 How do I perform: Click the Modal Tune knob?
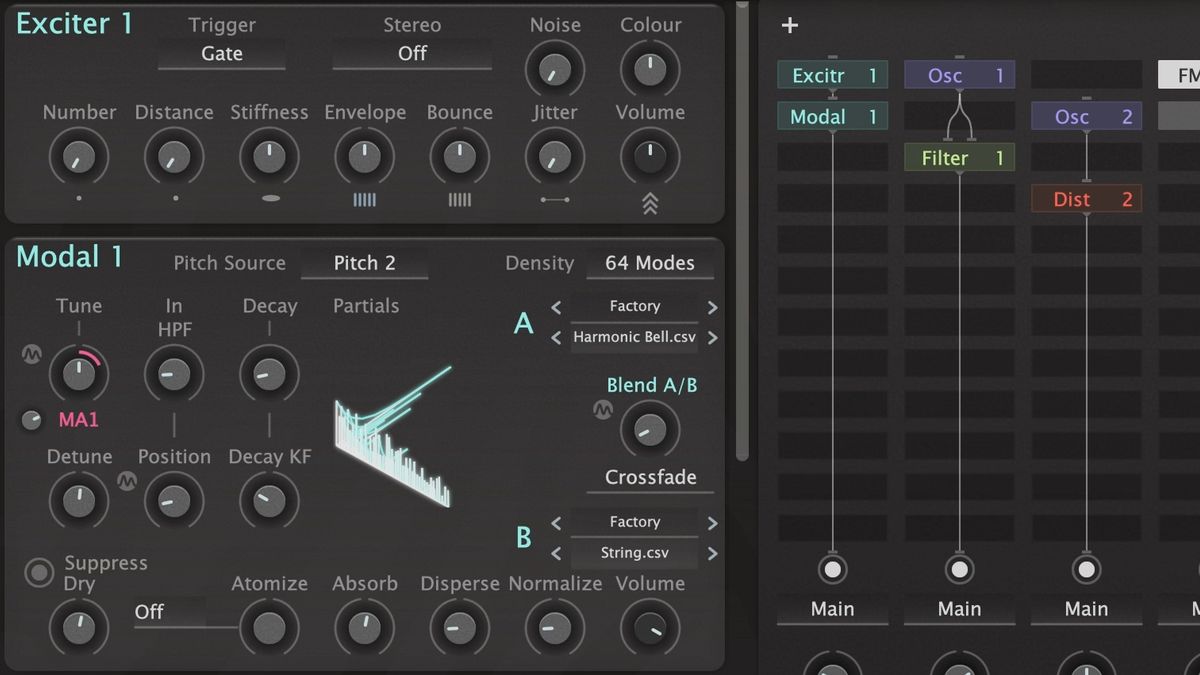(79, 374)
